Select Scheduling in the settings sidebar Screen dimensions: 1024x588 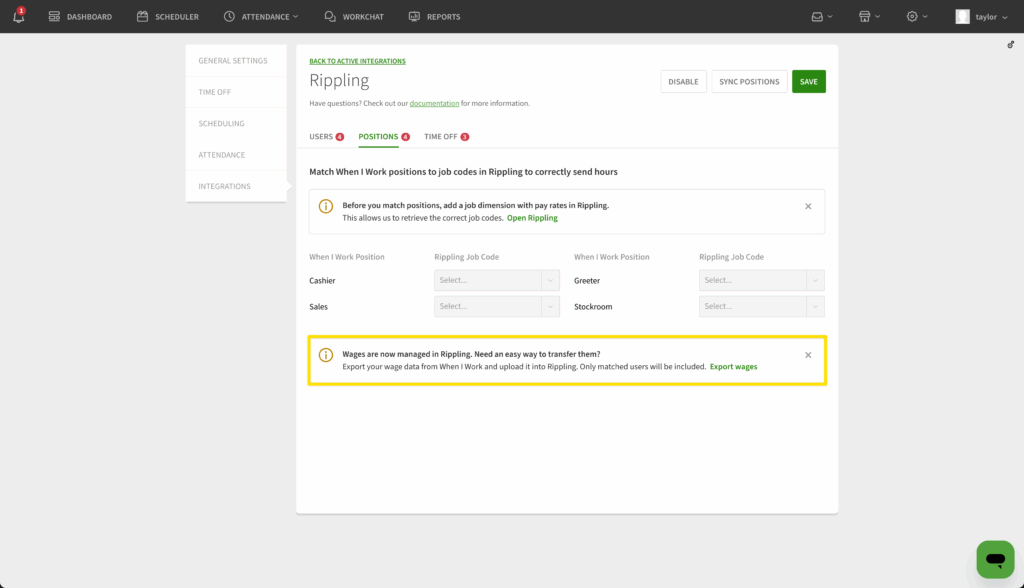(x=222, y=124)
